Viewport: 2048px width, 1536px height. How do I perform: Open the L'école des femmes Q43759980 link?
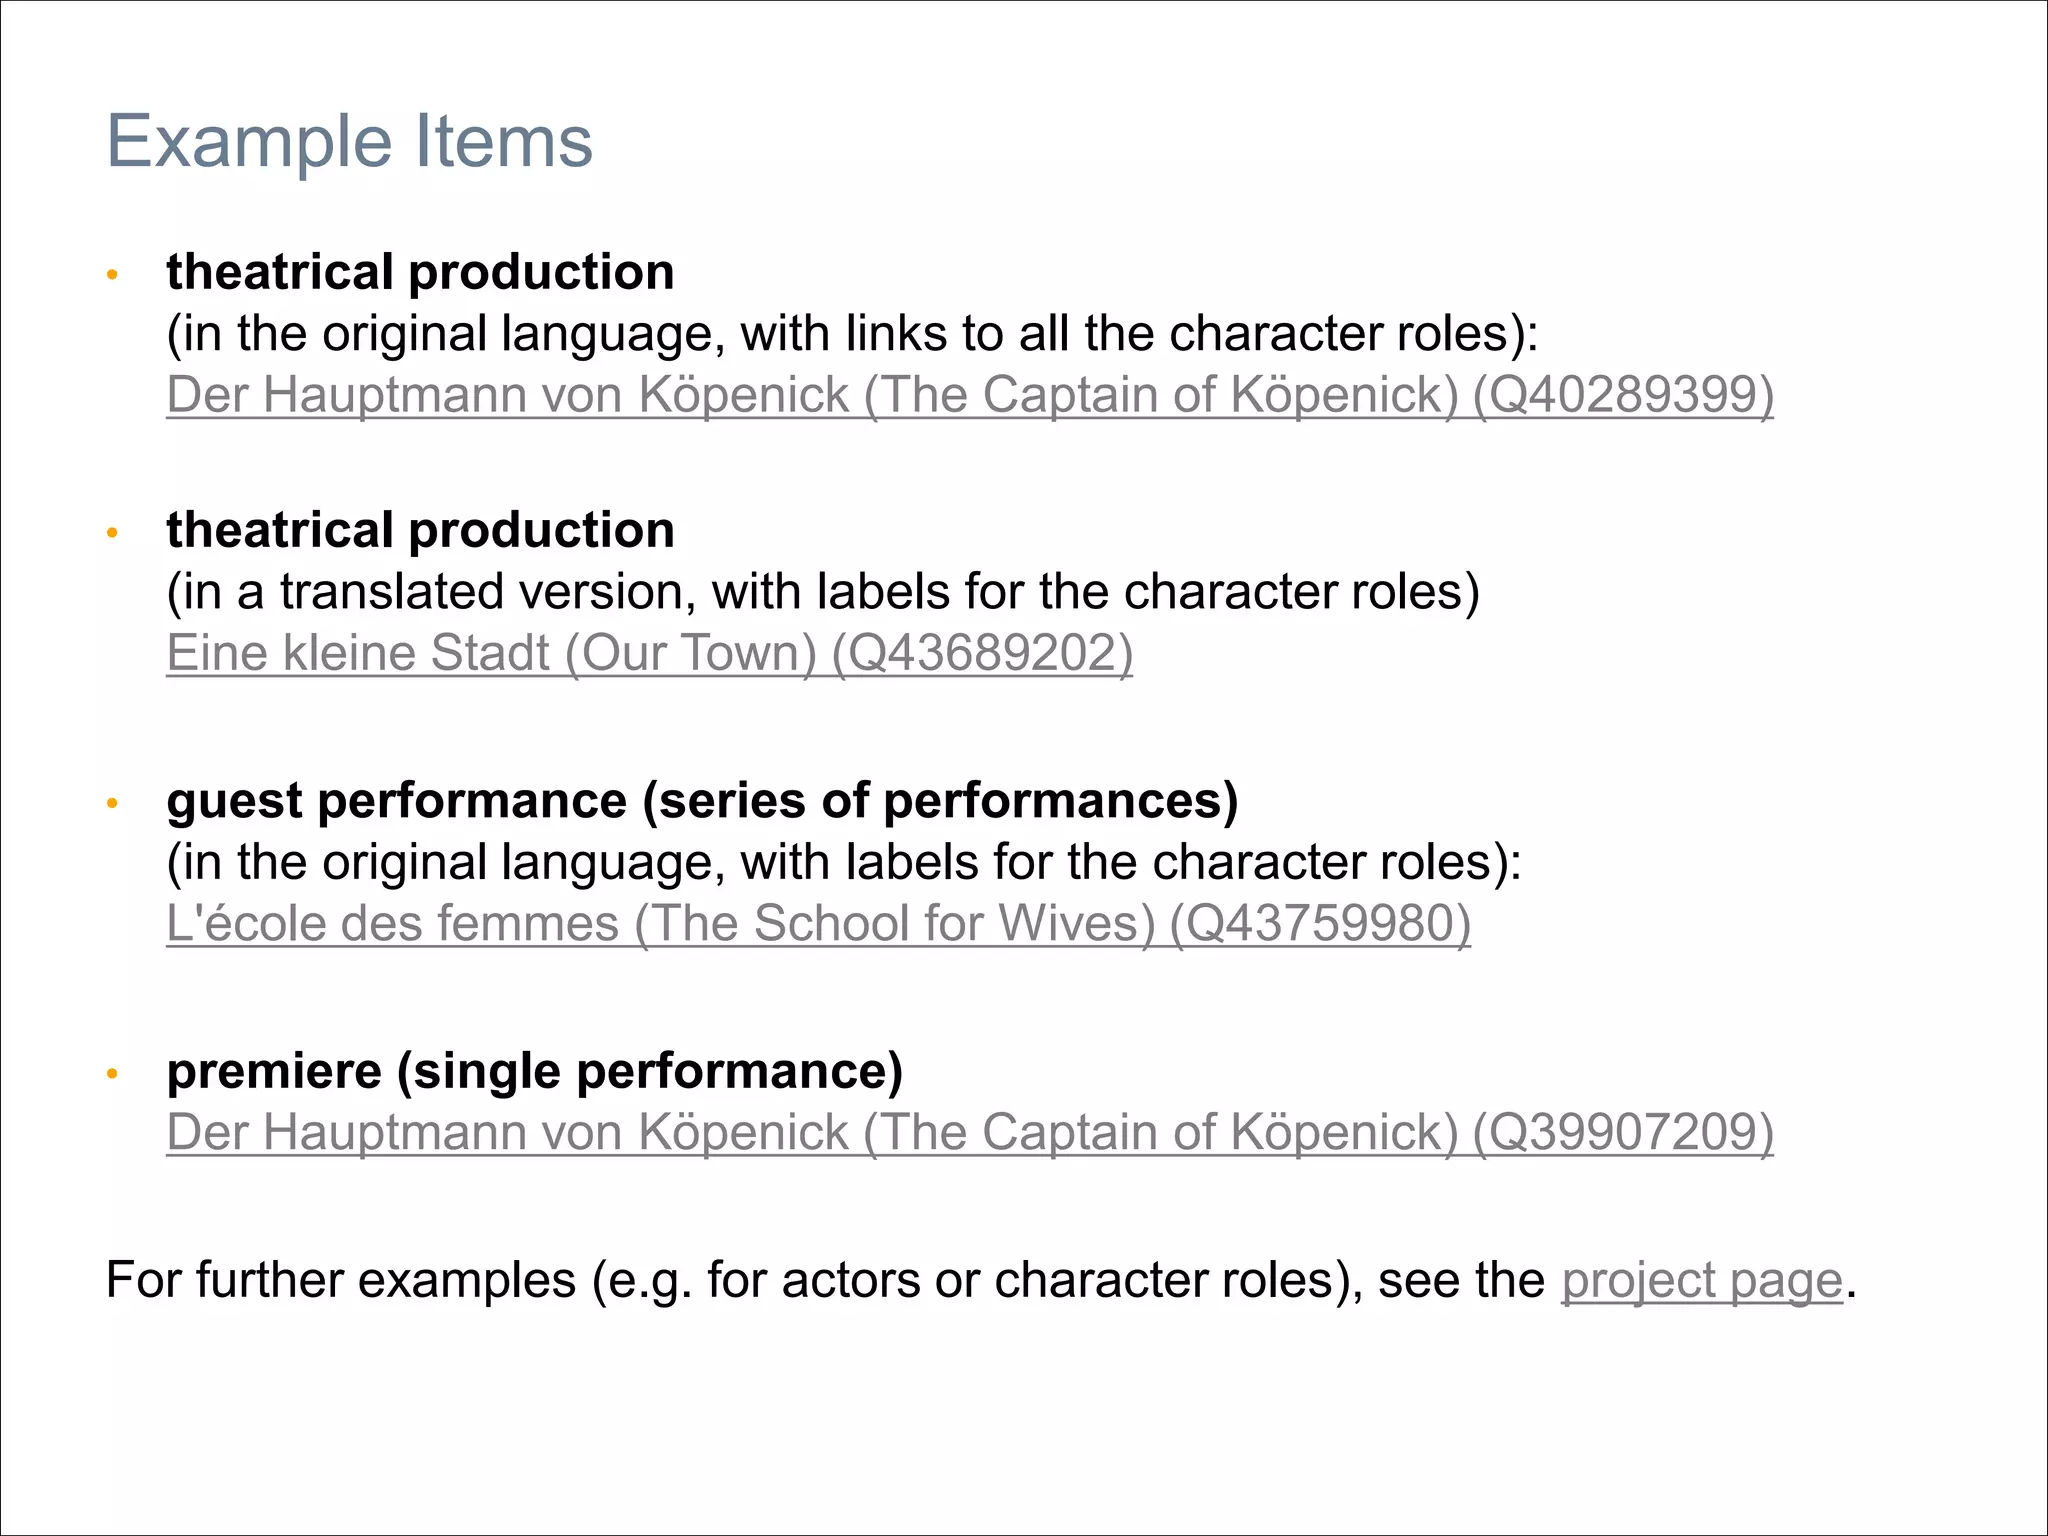point(818,923)
